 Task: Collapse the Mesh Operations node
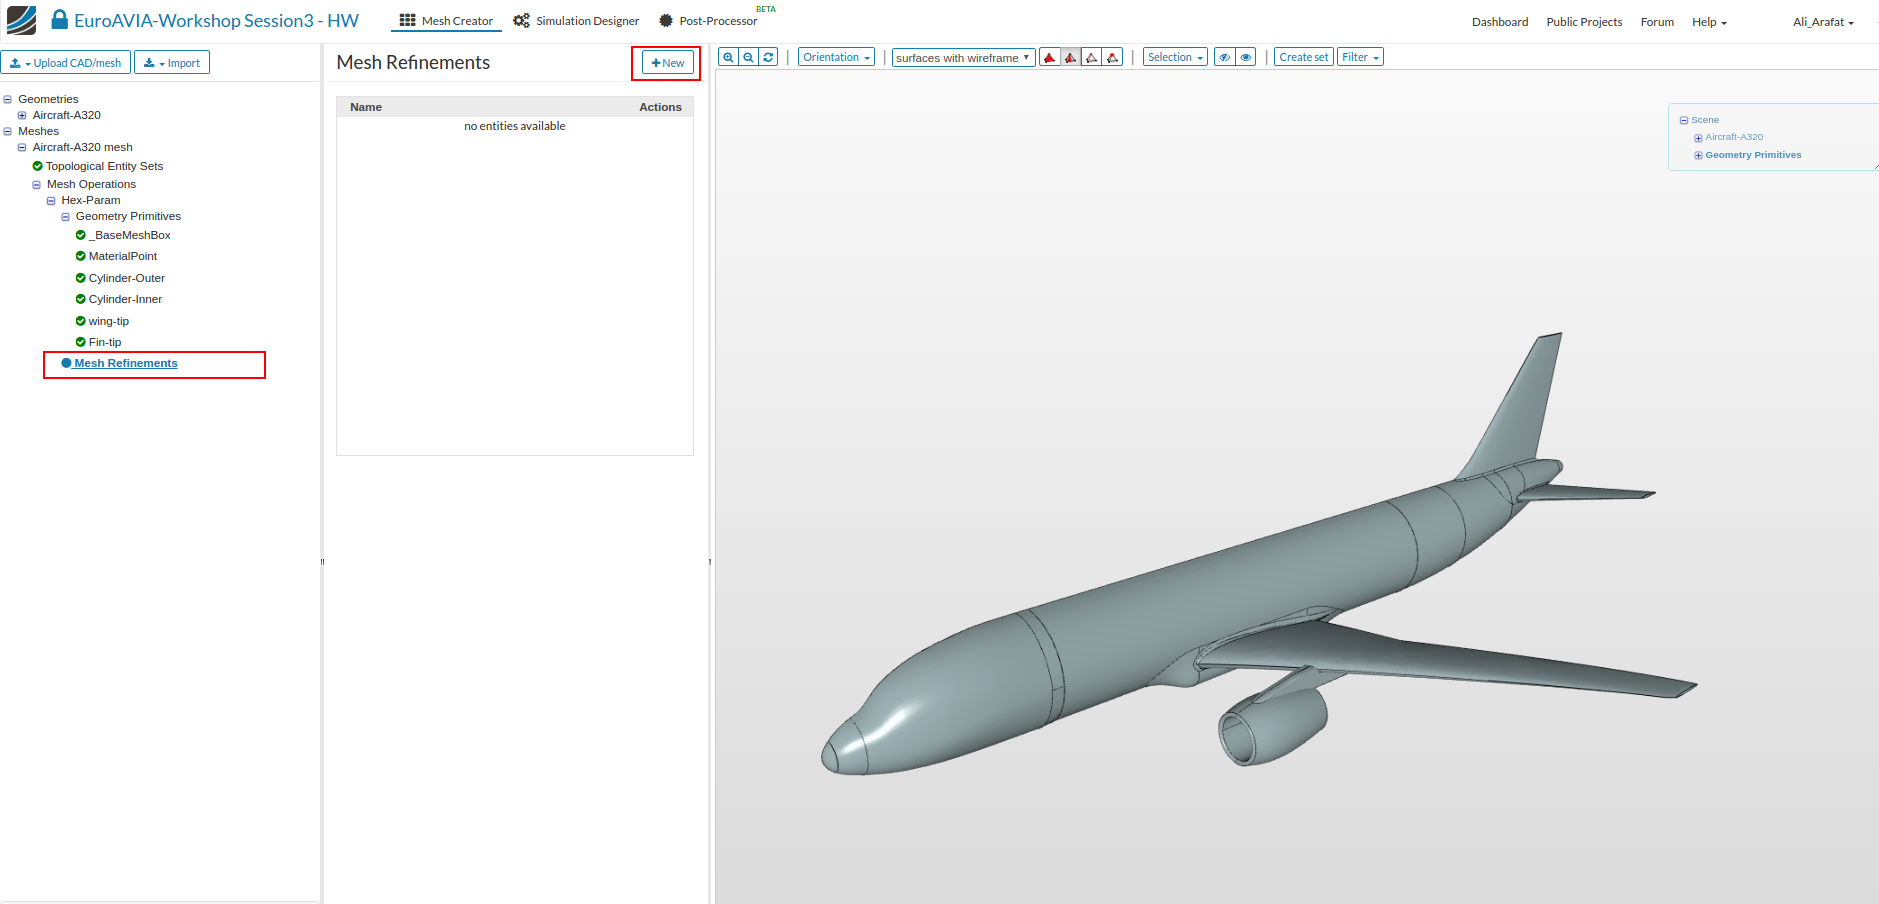[37, 185]
